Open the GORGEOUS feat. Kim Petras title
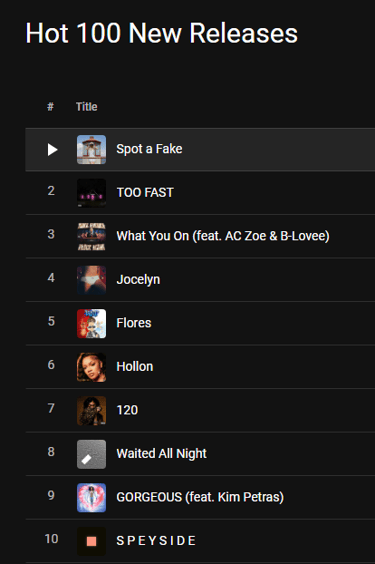Viewport: 375px width, 564px height. (x=200, y=497)
